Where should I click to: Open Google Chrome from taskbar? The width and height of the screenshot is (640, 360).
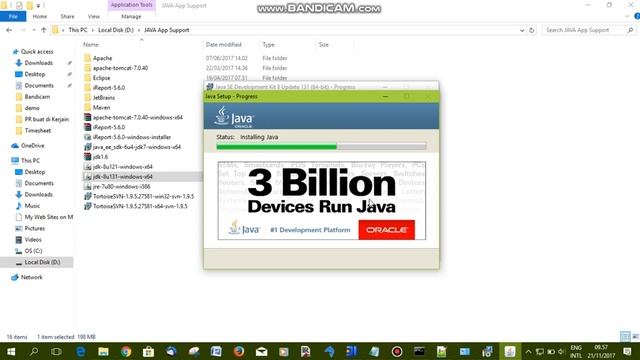(x=126, y=351)
